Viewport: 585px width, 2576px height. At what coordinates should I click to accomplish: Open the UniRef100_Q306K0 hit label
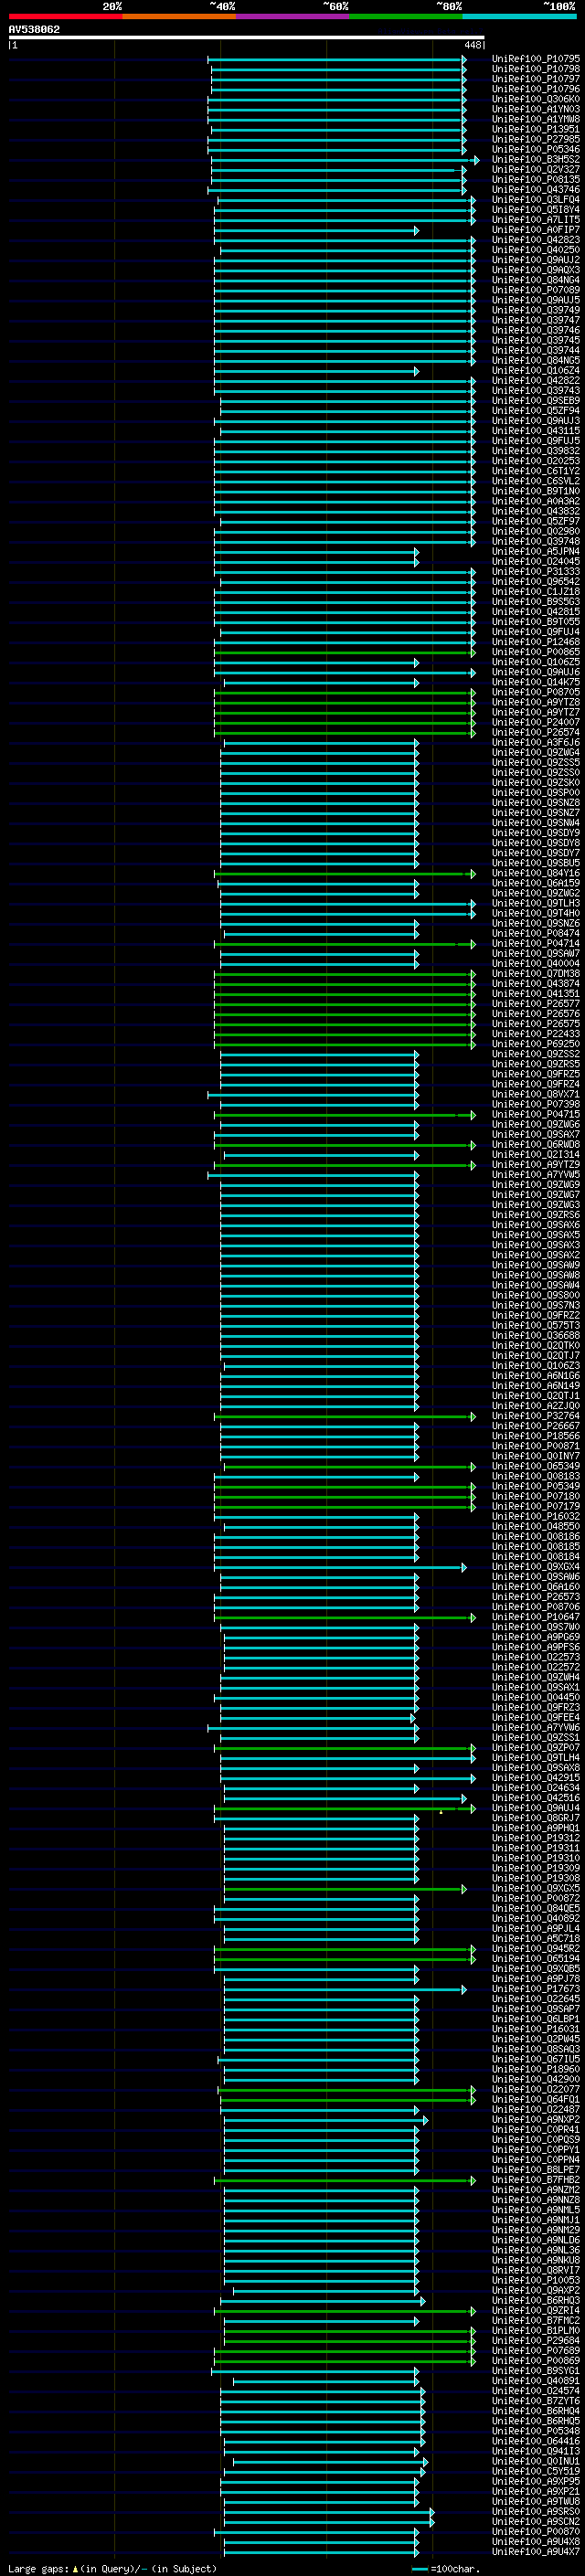tap(536, 99)
